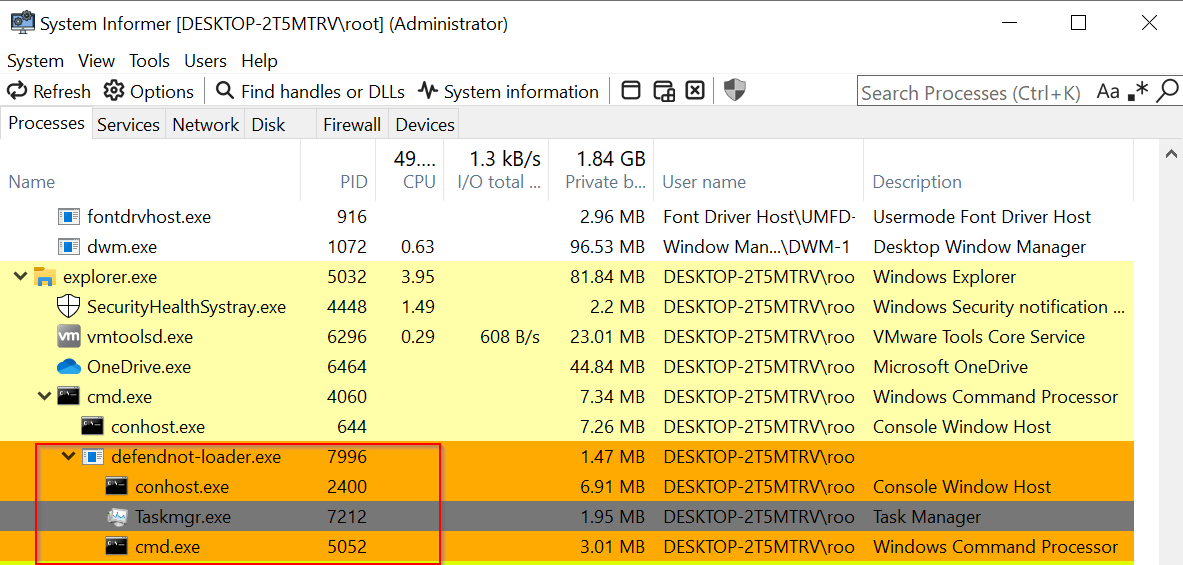The height and width of the screenshot is (565, 1183).
Task: Click the boxed X kill window icon
Action: (x=695, y=91)
